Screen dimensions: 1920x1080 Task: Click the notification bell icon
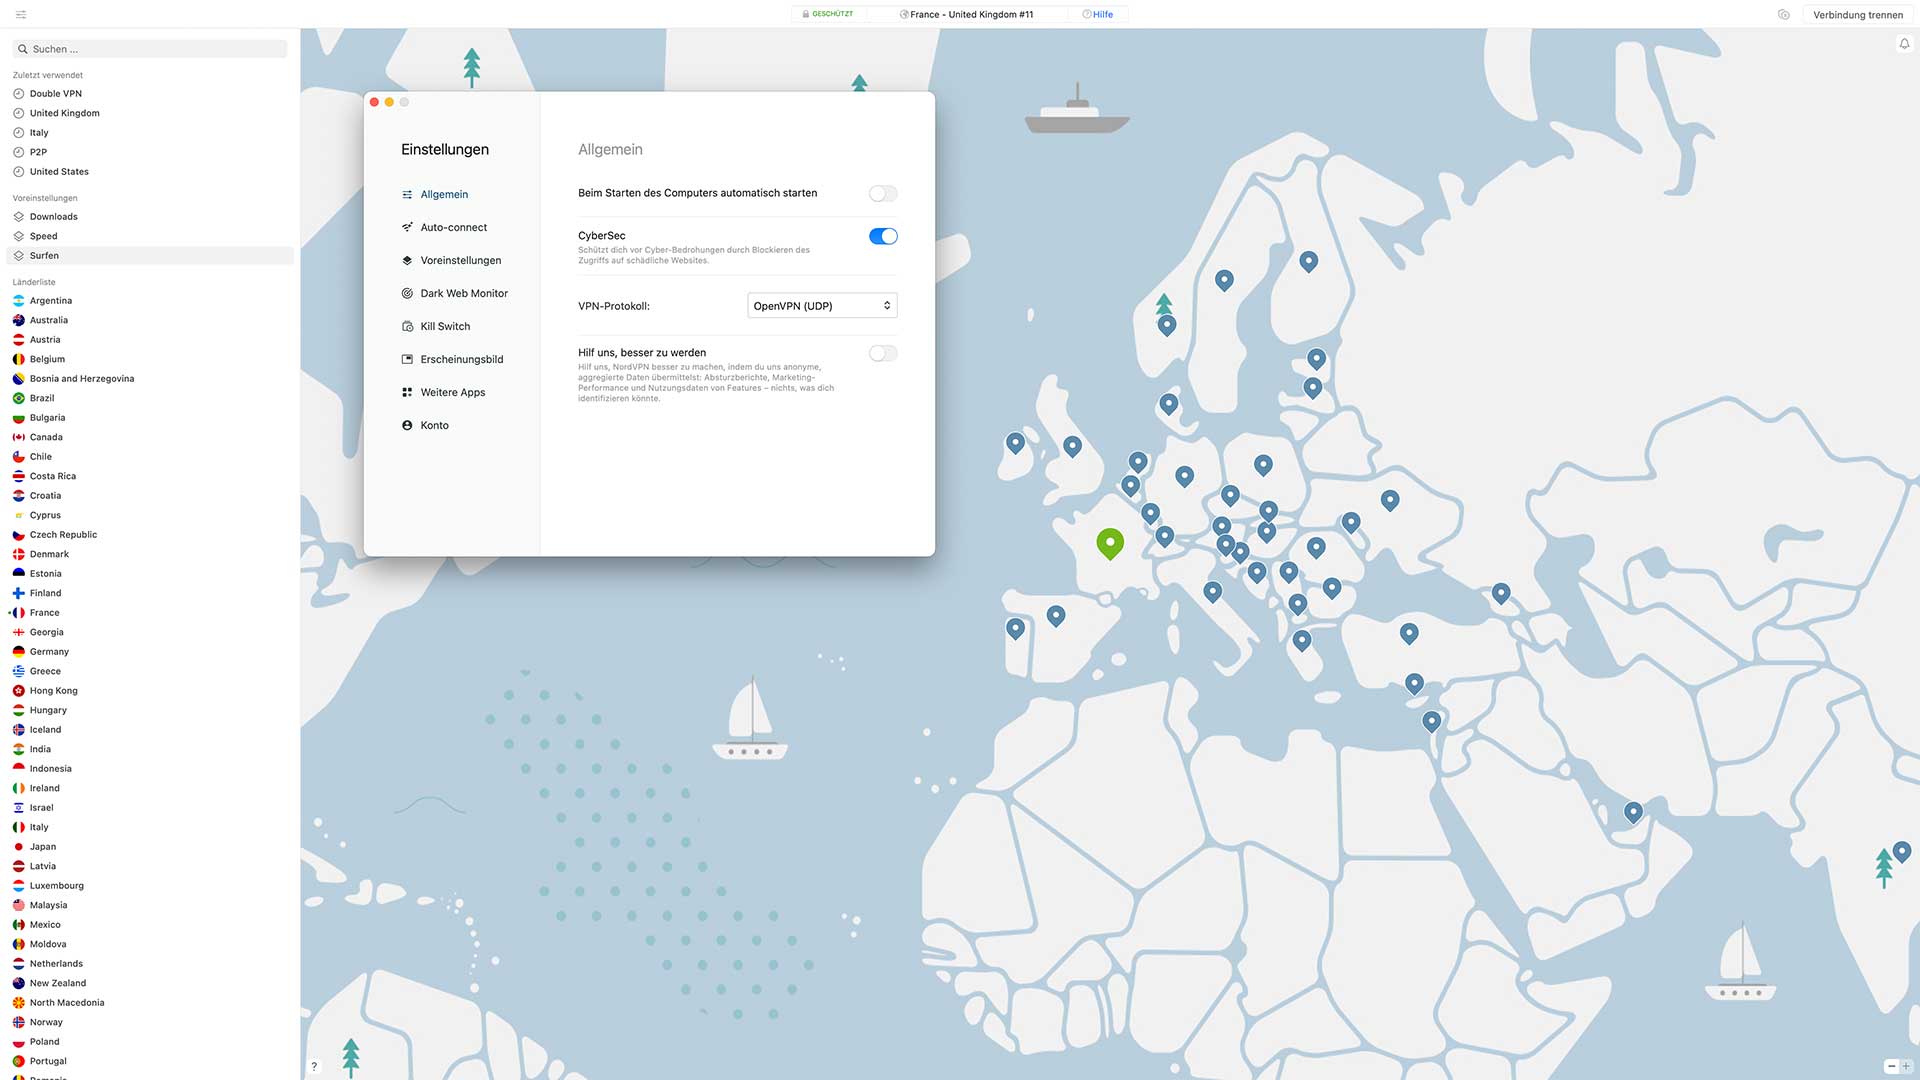[1904, 44]
